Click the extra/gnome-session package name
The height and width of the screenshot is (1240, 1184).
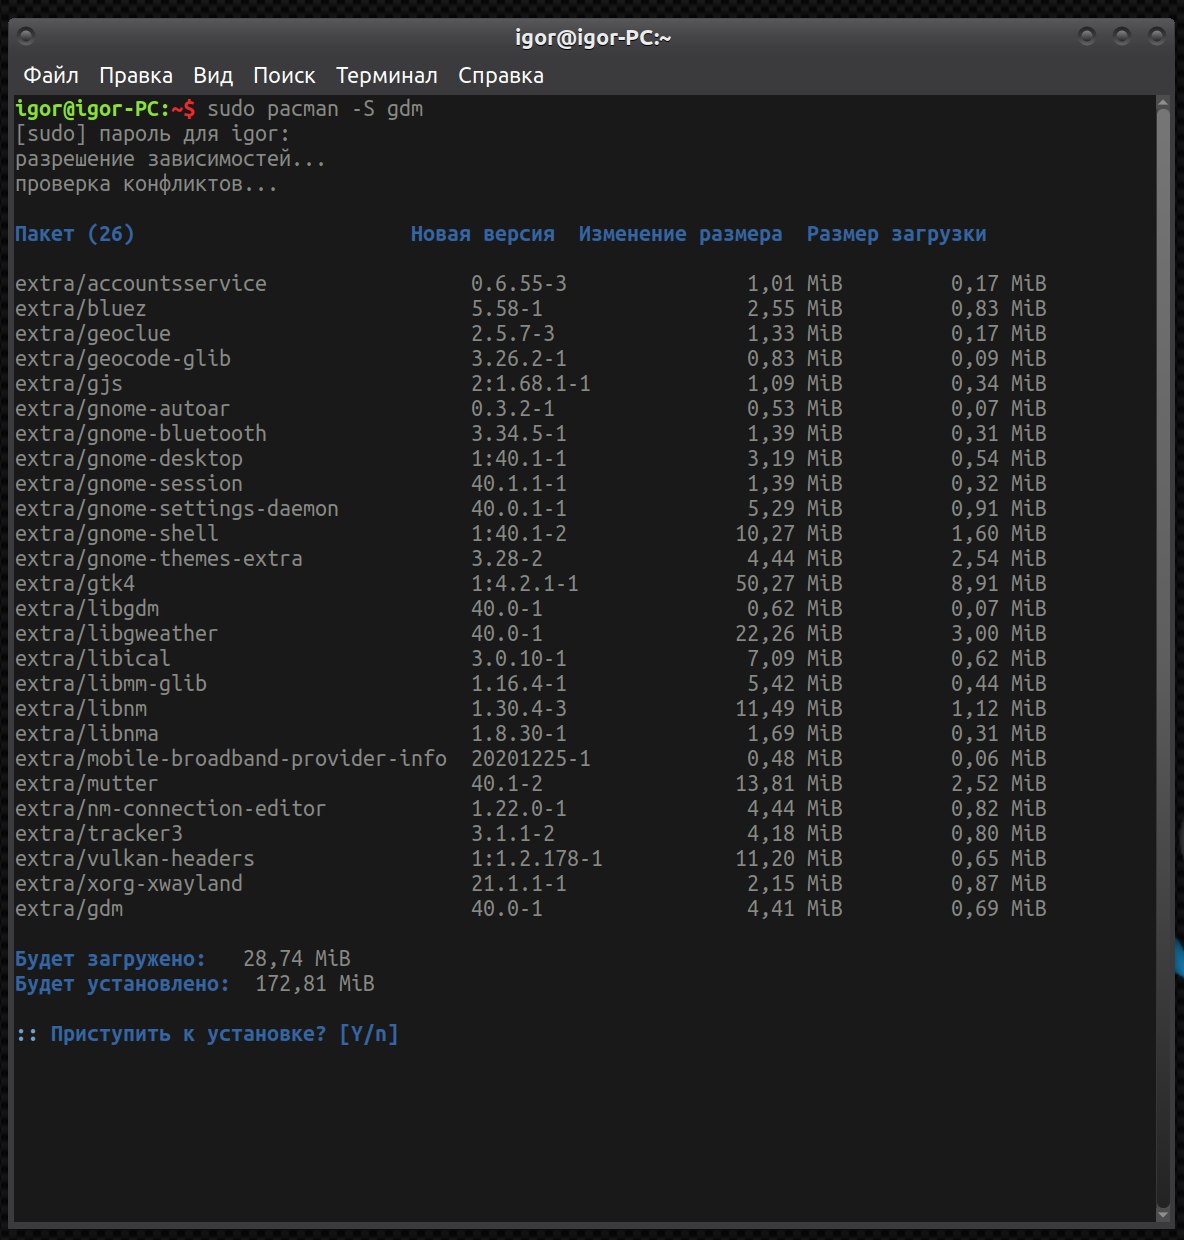(x=129, y=484)
